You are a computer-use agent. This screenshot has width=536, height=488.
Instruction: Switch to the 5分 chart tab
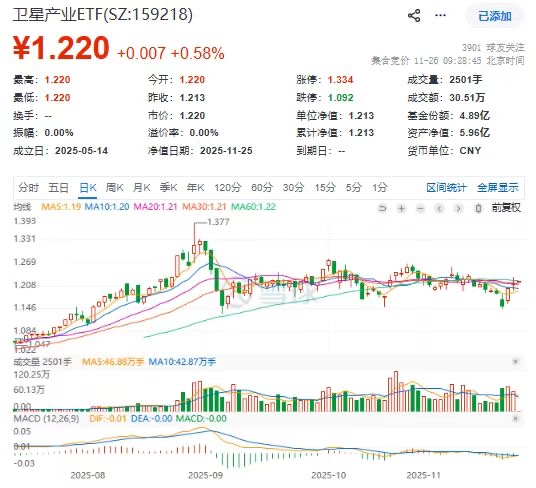tap(353, 188)
